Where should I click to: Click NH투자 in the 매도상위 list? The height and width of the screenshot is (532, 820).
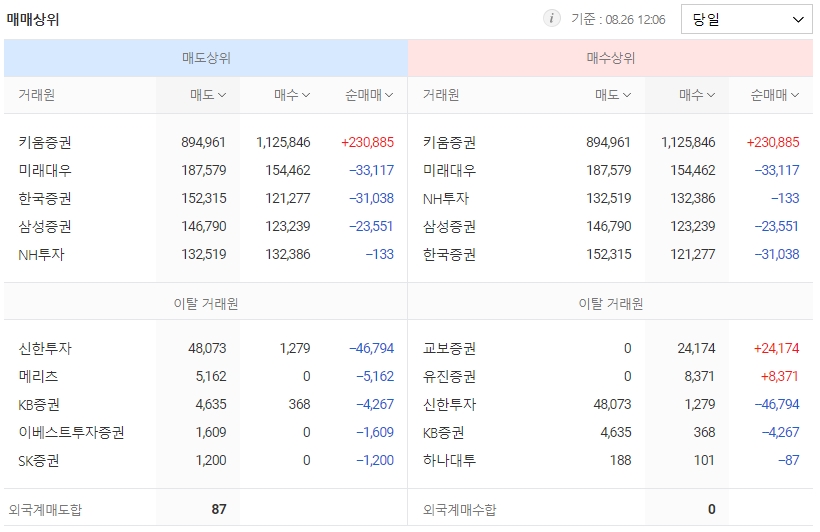coord(41,255)
